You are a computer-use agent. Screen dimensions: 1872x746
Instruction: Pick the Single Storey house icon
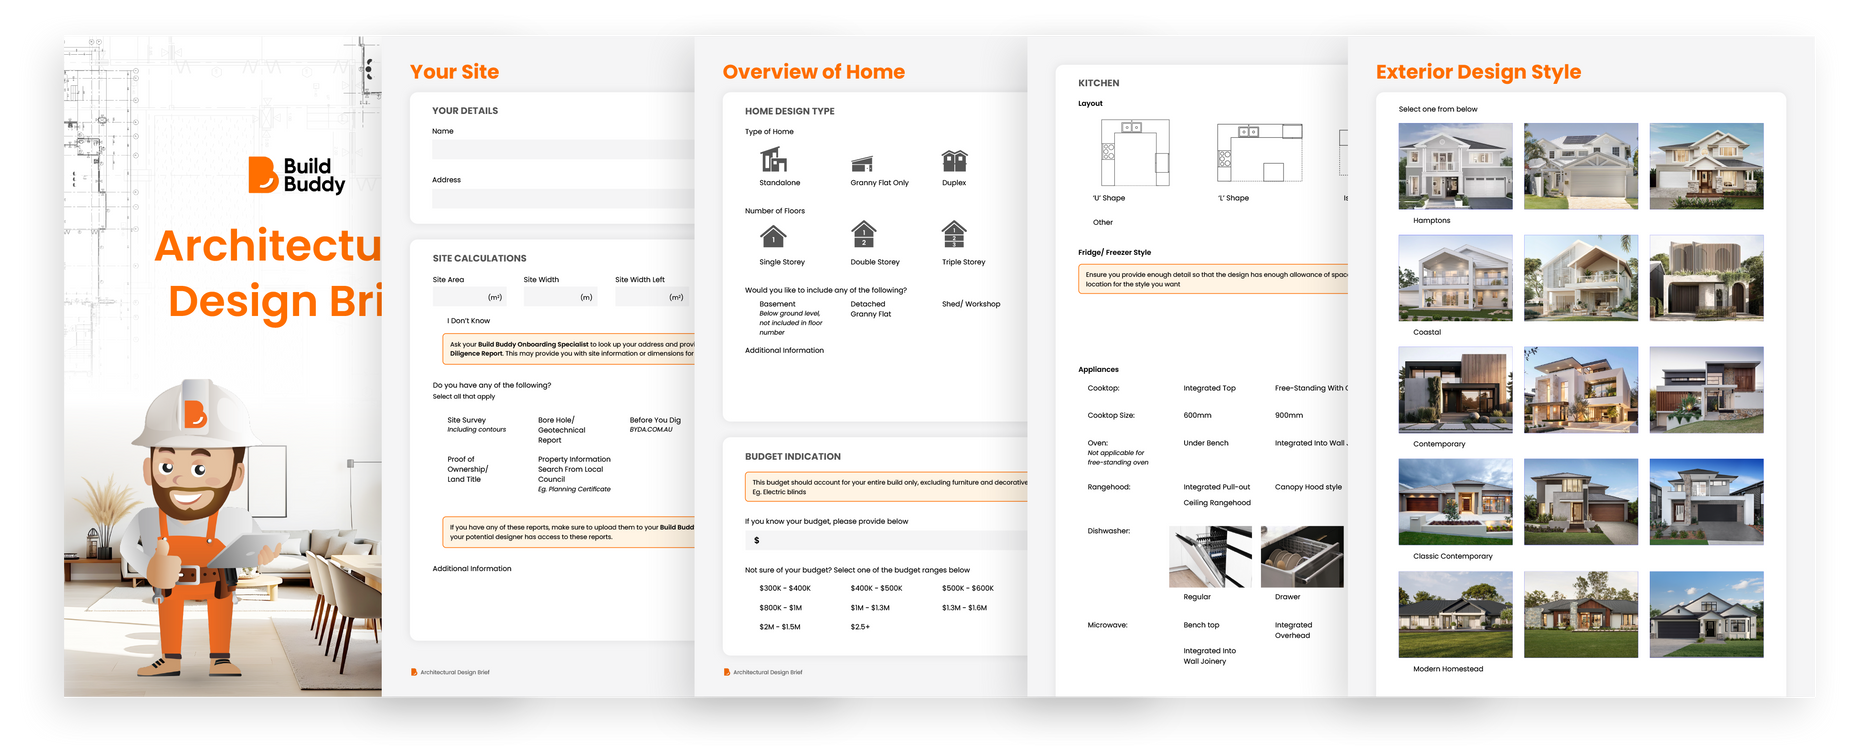pos(773,236)
